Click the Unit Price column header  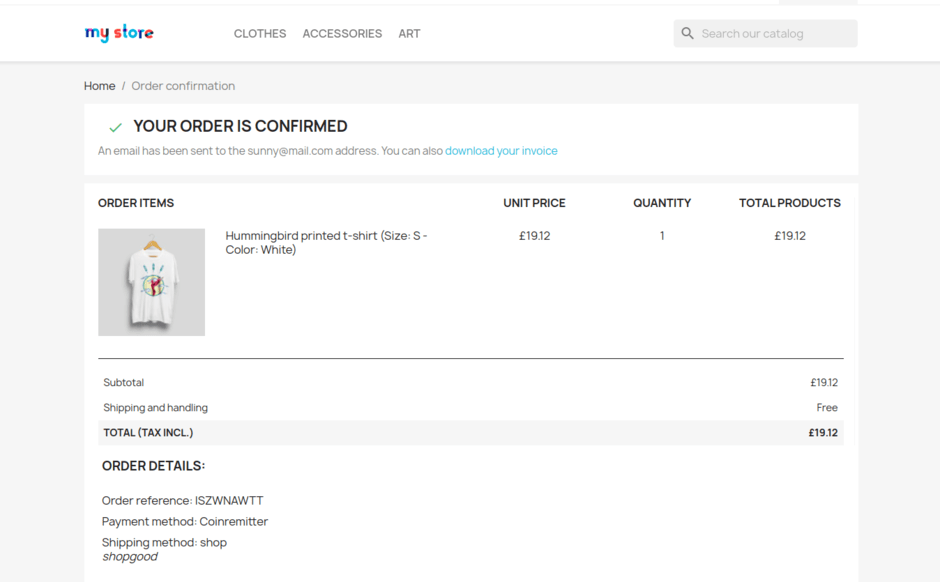pyautogui.click(x=534, y=203)
